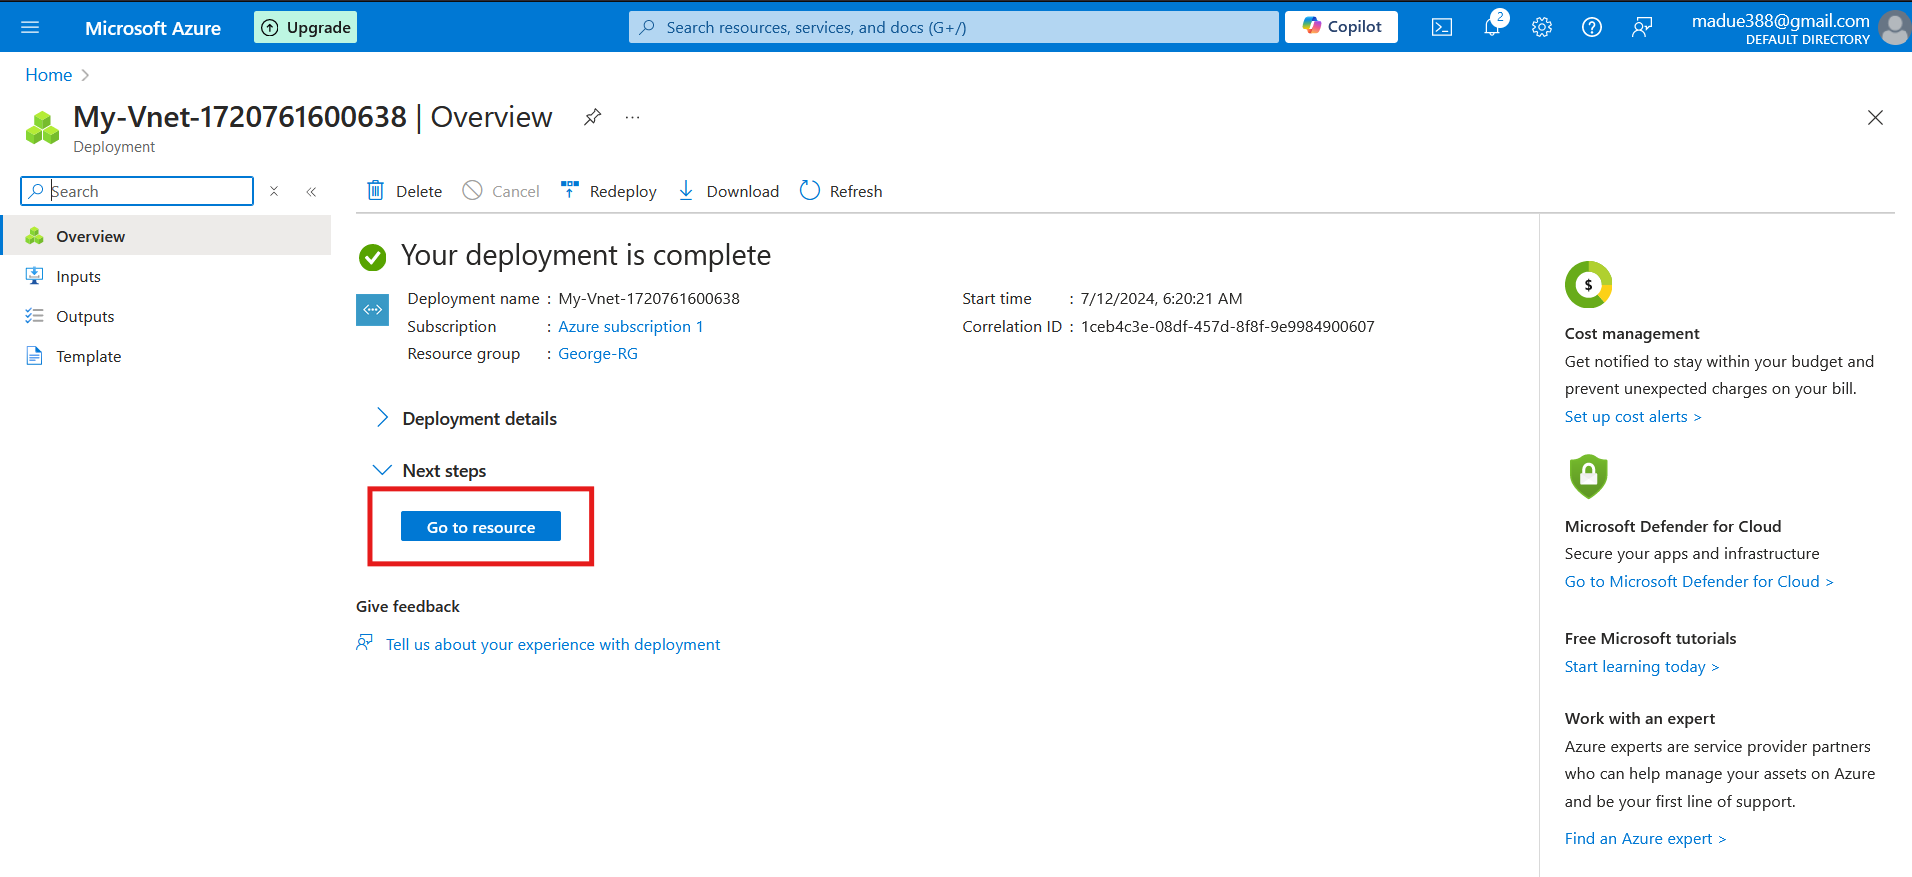1912x877 pixels.
Task: Open the more options ellipsis by title
Action: pos(632,117)
